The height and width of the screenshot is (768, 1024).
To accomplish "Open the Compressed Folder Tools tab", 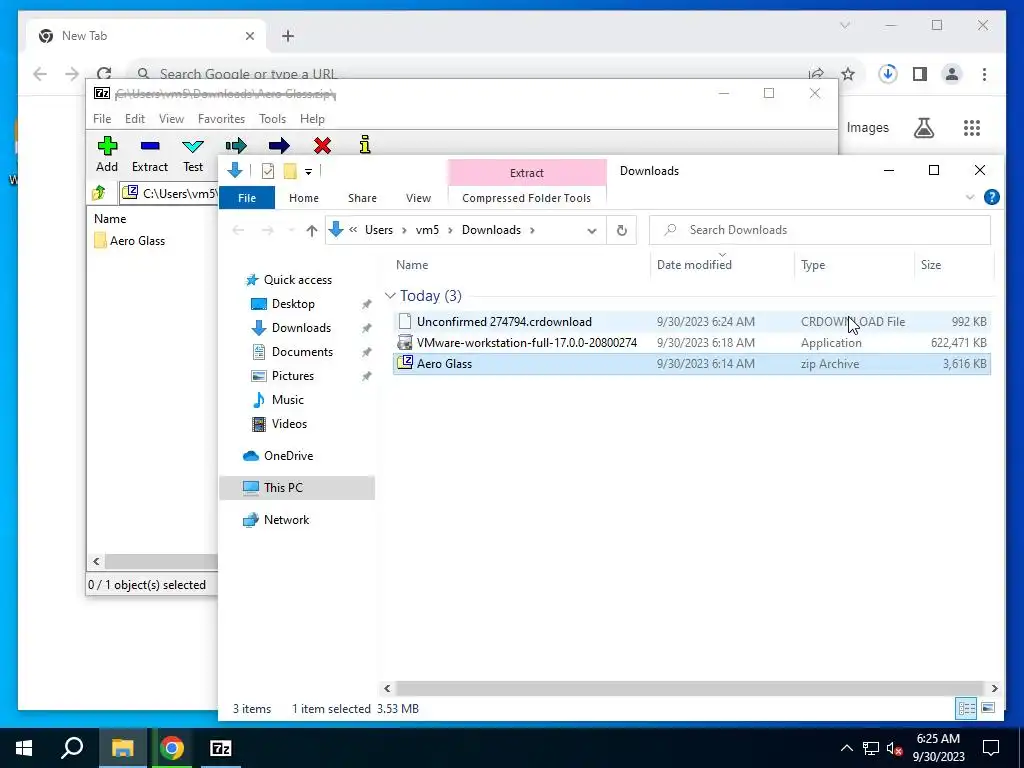I will point(526,198).
